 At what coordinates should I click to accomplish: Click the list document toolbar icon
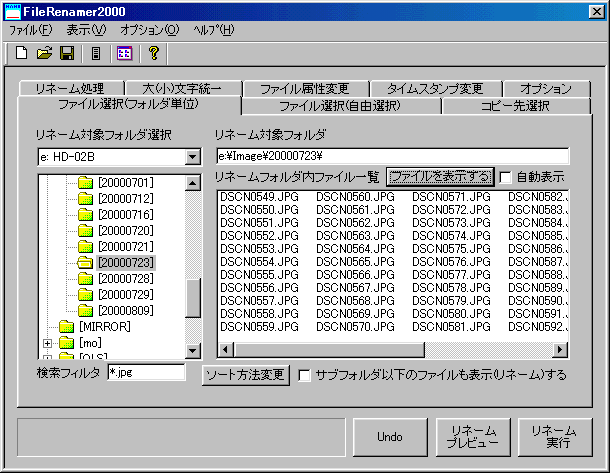coord(96,53)
